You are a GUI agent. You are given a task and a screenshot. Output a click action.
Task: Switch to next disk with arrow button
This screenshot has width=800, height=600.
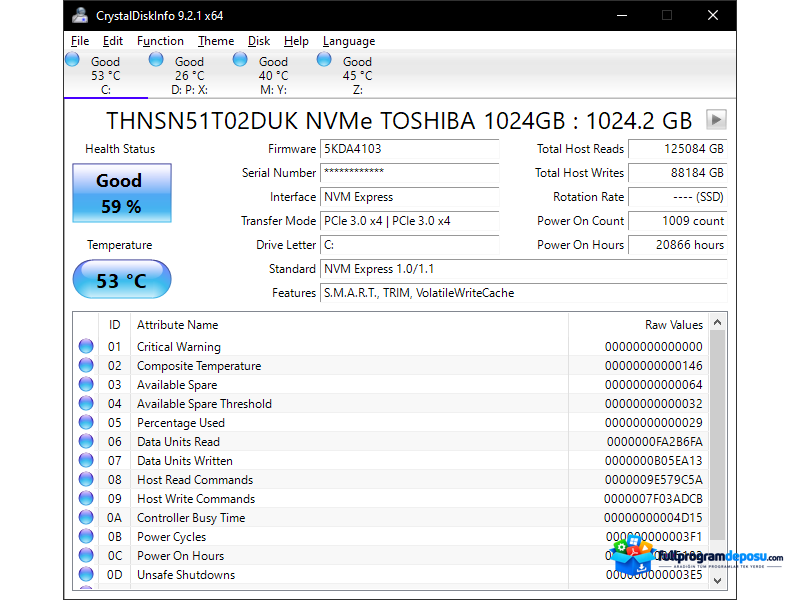coord(716,120)
